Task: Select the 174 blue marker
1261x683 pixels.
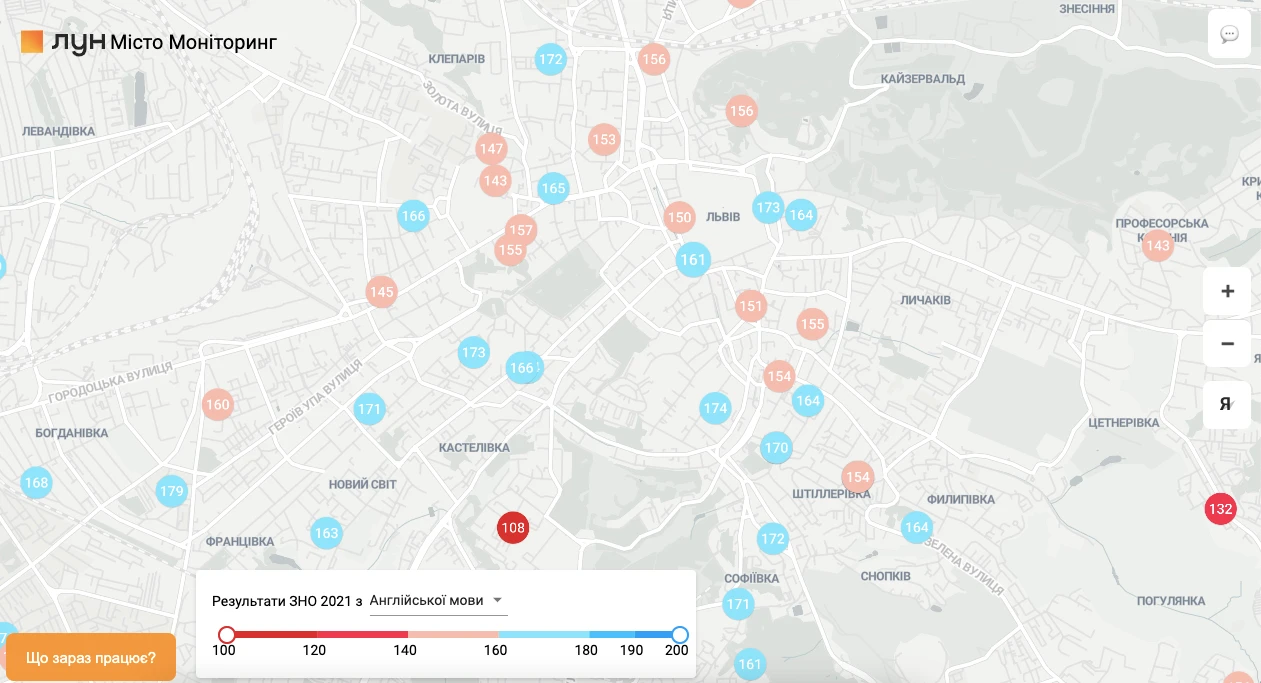Action: (x=715, y=408)
